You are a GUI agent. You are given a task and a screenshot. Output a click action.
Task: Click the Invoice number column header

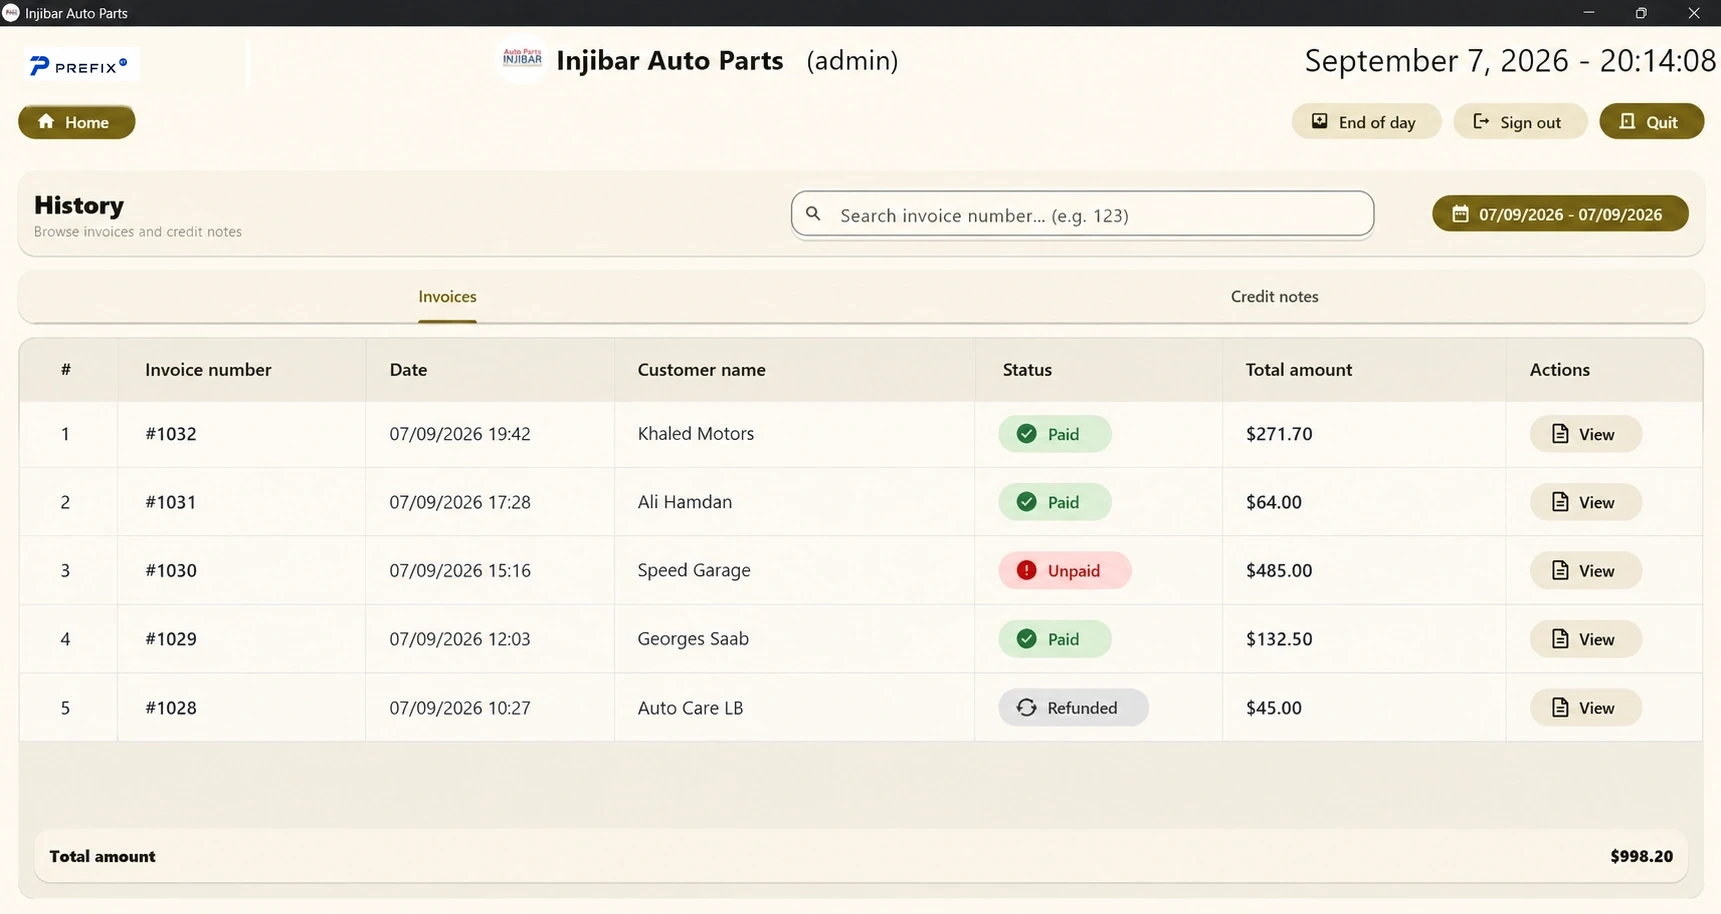coord(208,369)
